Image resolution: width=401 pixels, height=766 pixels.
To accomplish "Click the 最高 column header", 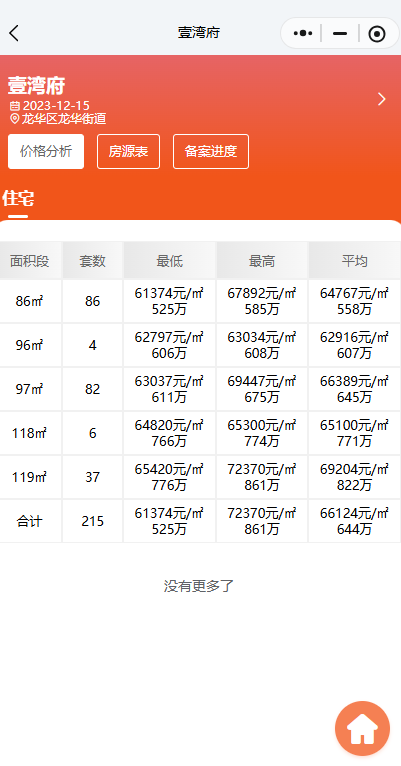I will [x=262, y=261].
